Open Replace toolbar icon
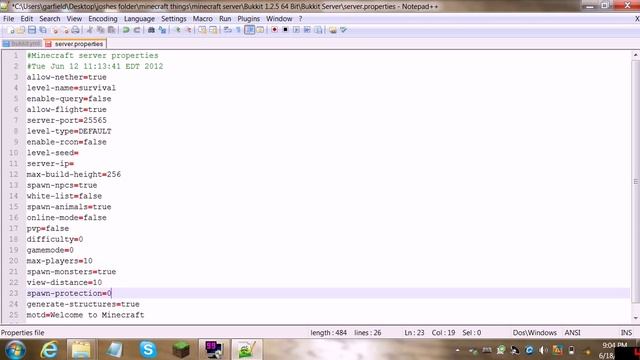This screenshot has height=360, width=640. click(x=162, y=30)
